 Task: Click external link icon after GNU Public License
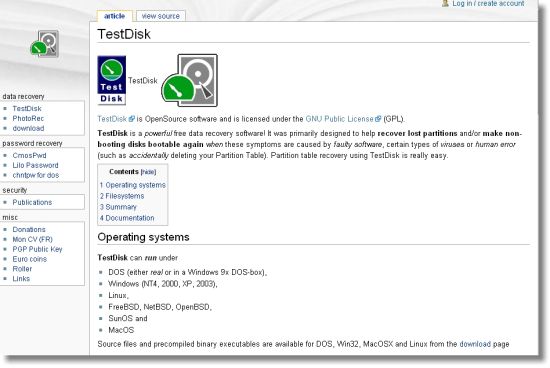click(378, 119)
